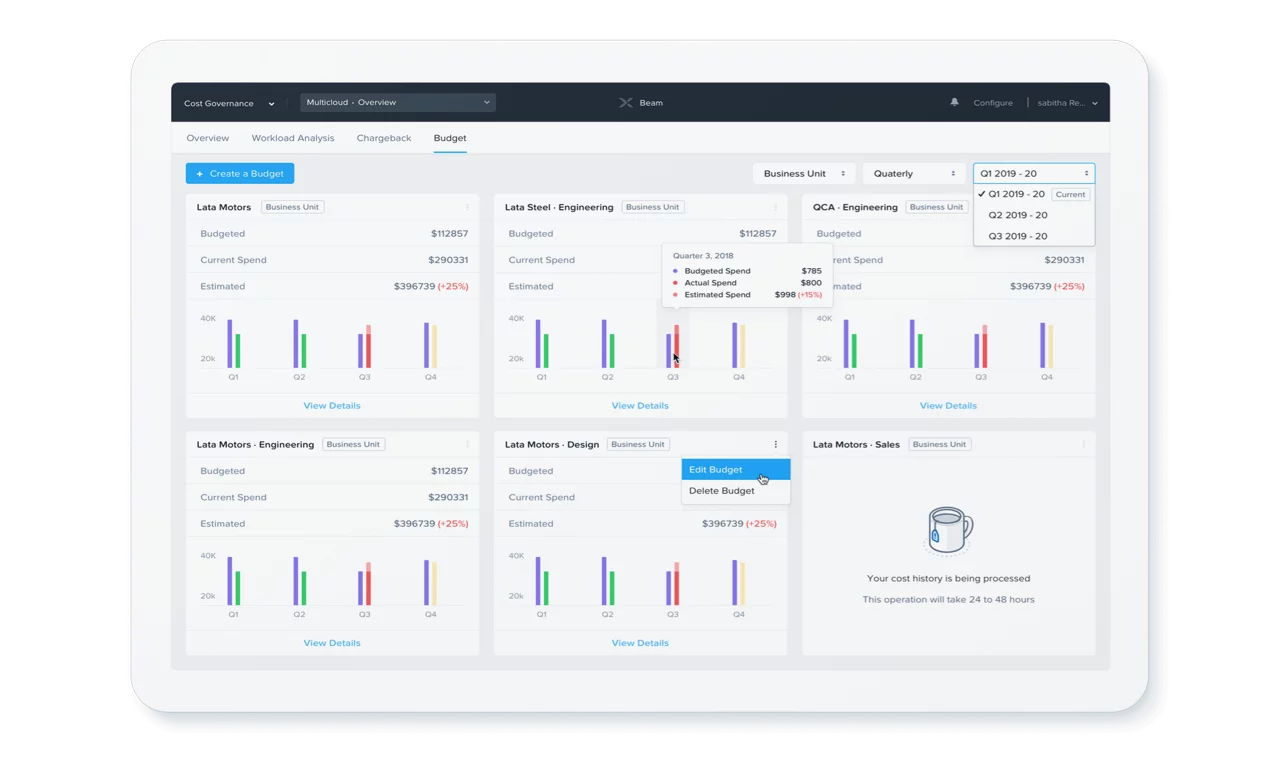
Task: Open the Business Unit dropdown
Action: click(x=803, y=173)
